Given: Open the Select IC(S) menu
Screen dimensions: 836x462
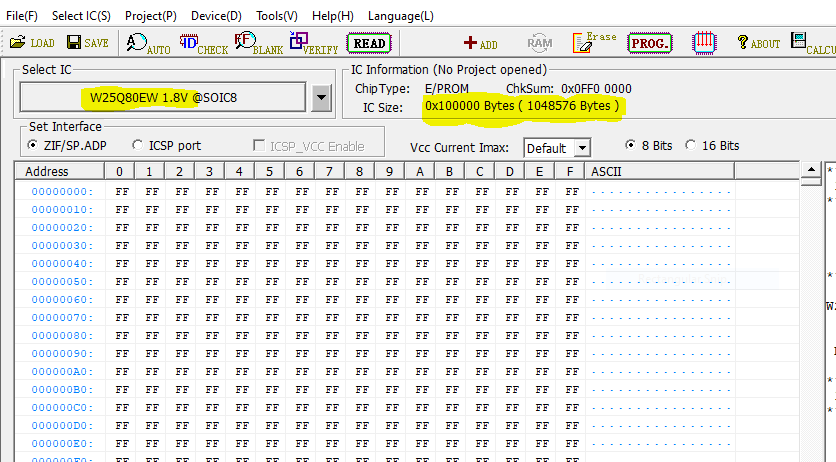Looking at the screenshot, I should tap(81, 16).
